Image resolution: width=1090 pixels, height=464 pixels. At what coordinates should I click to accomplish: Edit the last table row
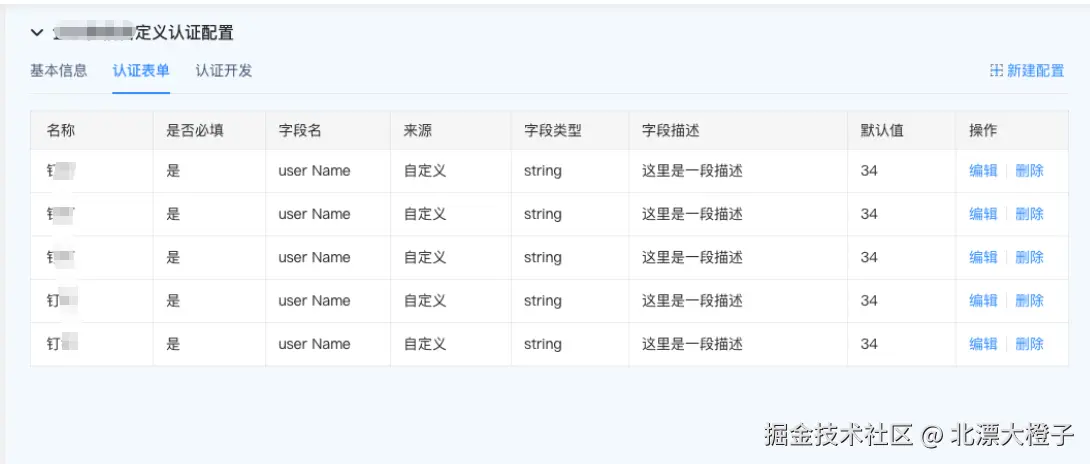[x=983, y=344]
